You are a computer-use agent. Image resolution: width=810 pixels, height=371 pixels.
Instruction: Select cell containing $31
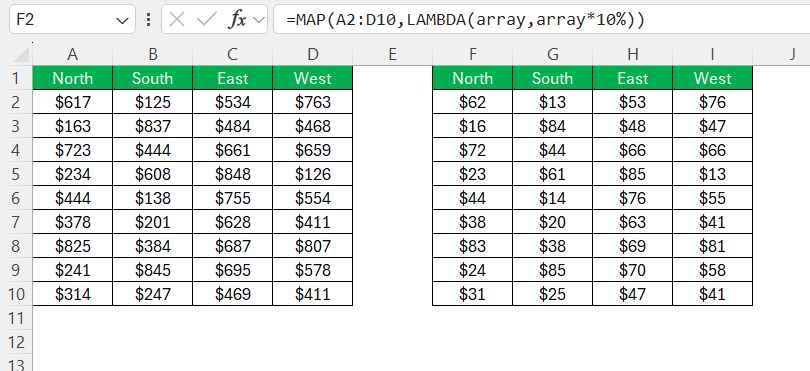pos(472,294)
